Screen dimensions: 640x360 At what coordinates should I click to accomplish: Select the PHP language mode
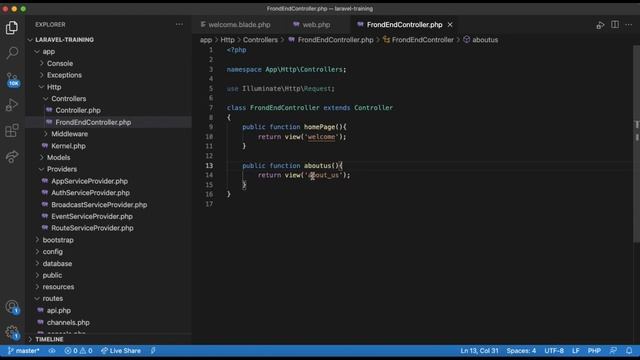[x=594, y=351]
